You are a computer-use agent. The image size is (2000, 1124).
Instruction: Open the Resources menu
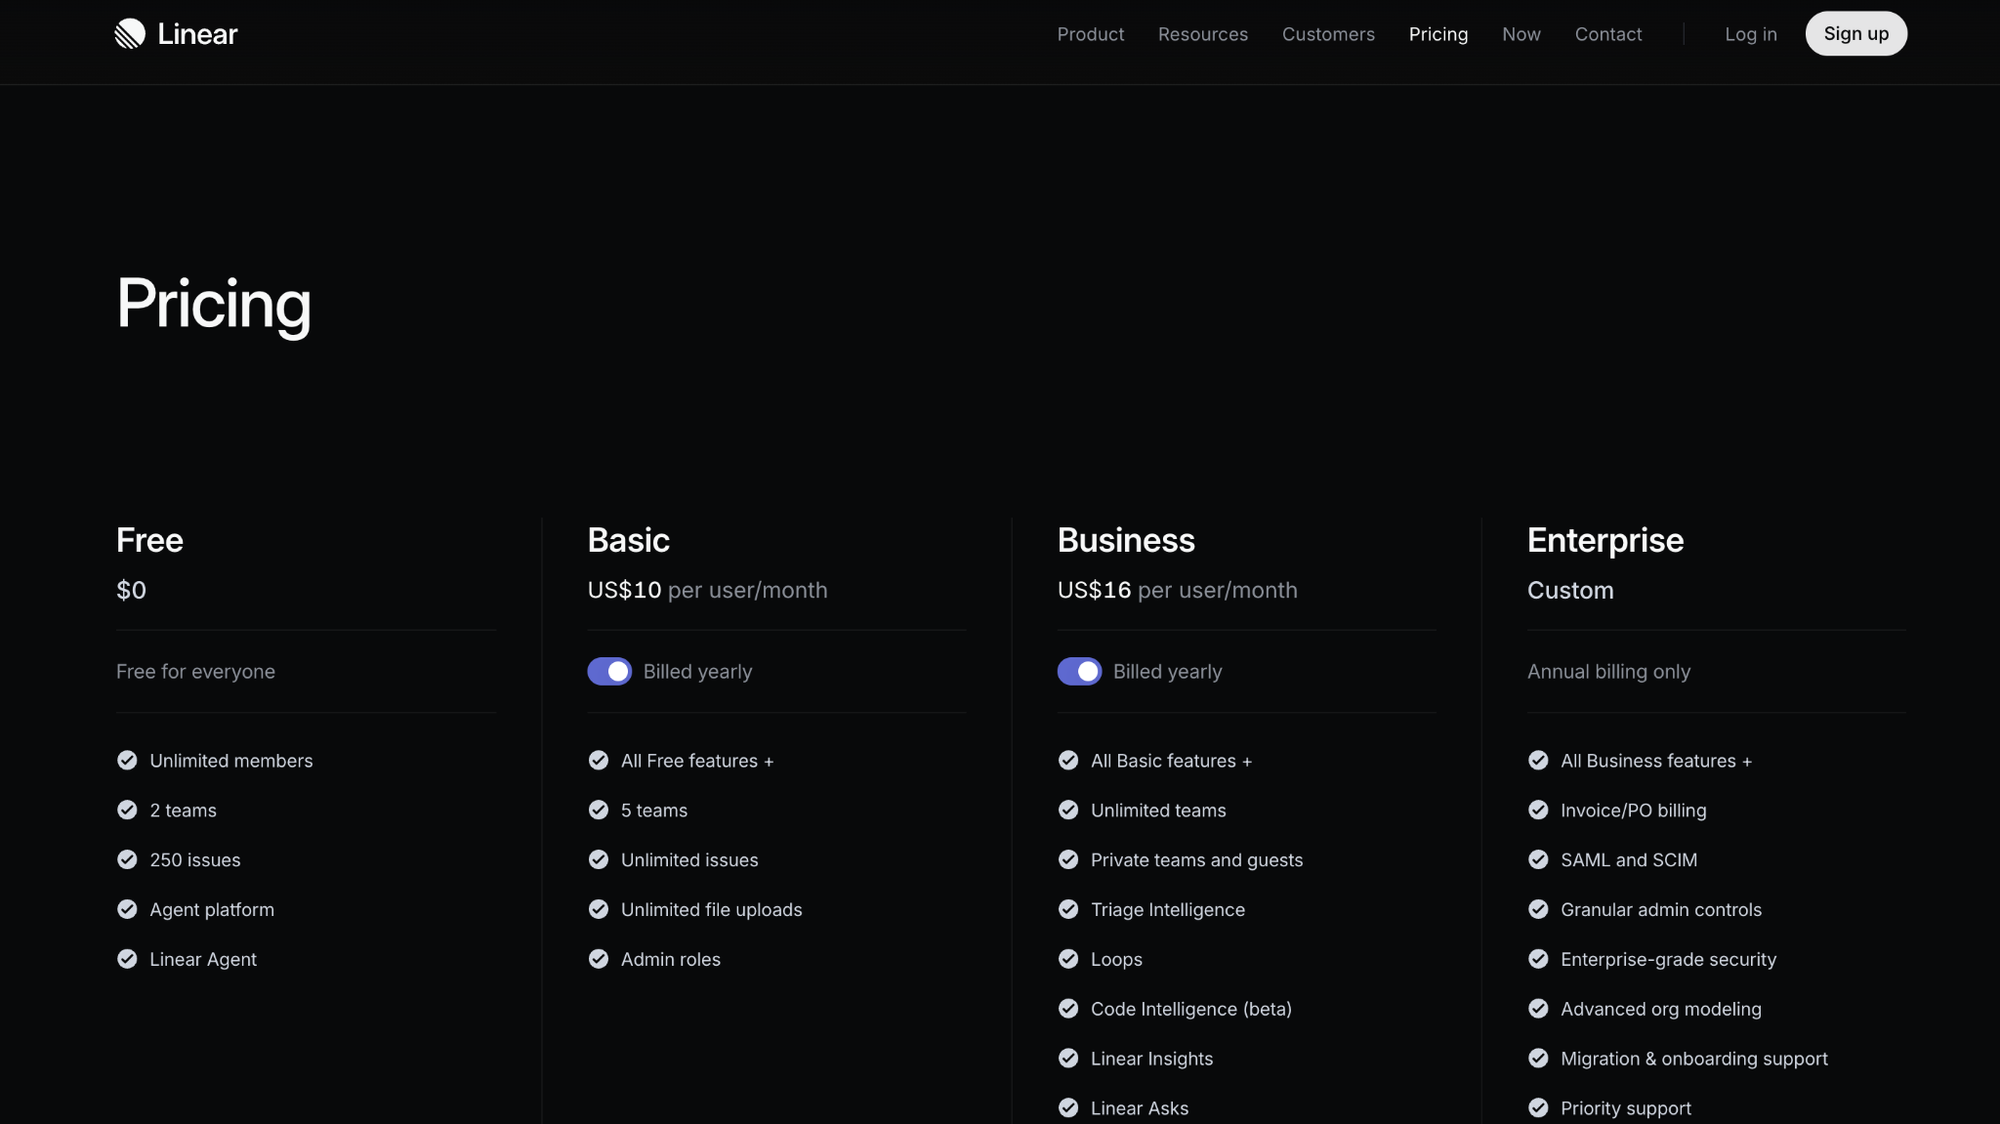tap(1203, 34)
